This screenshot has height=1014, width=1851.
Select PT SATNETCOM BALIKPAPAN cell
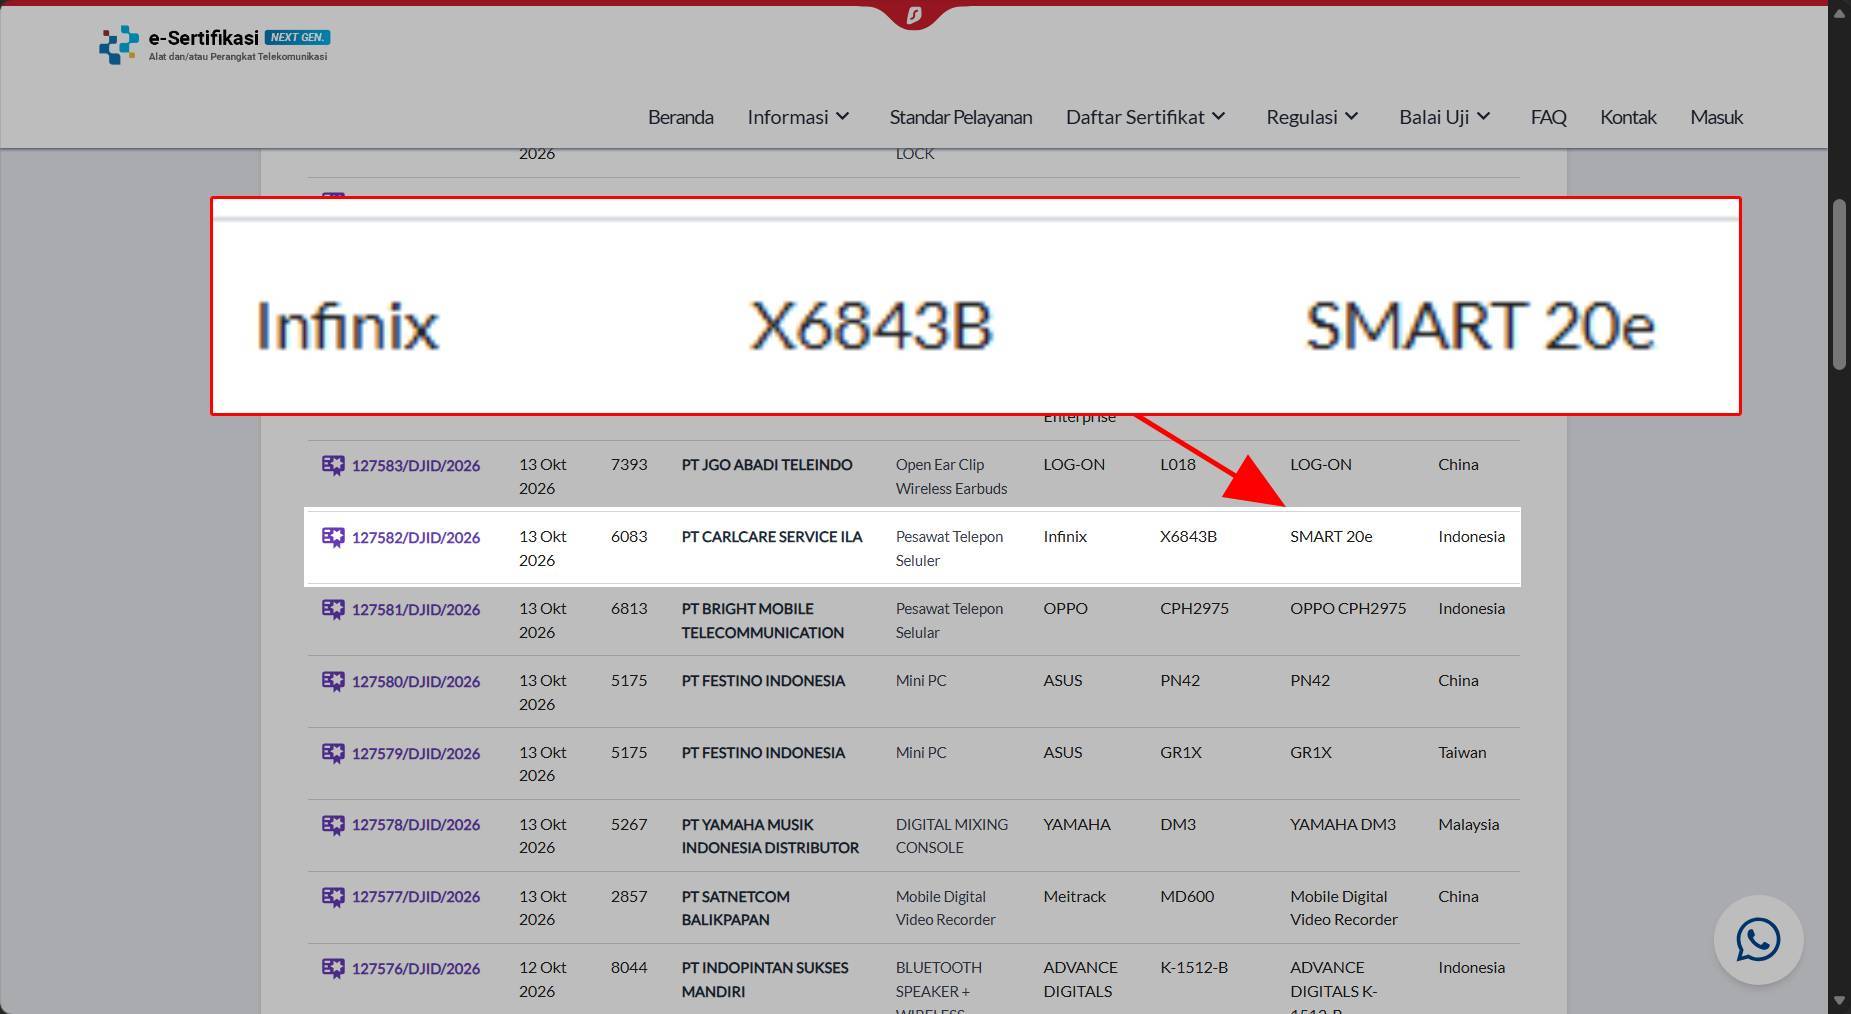click(x=735, y=907)
